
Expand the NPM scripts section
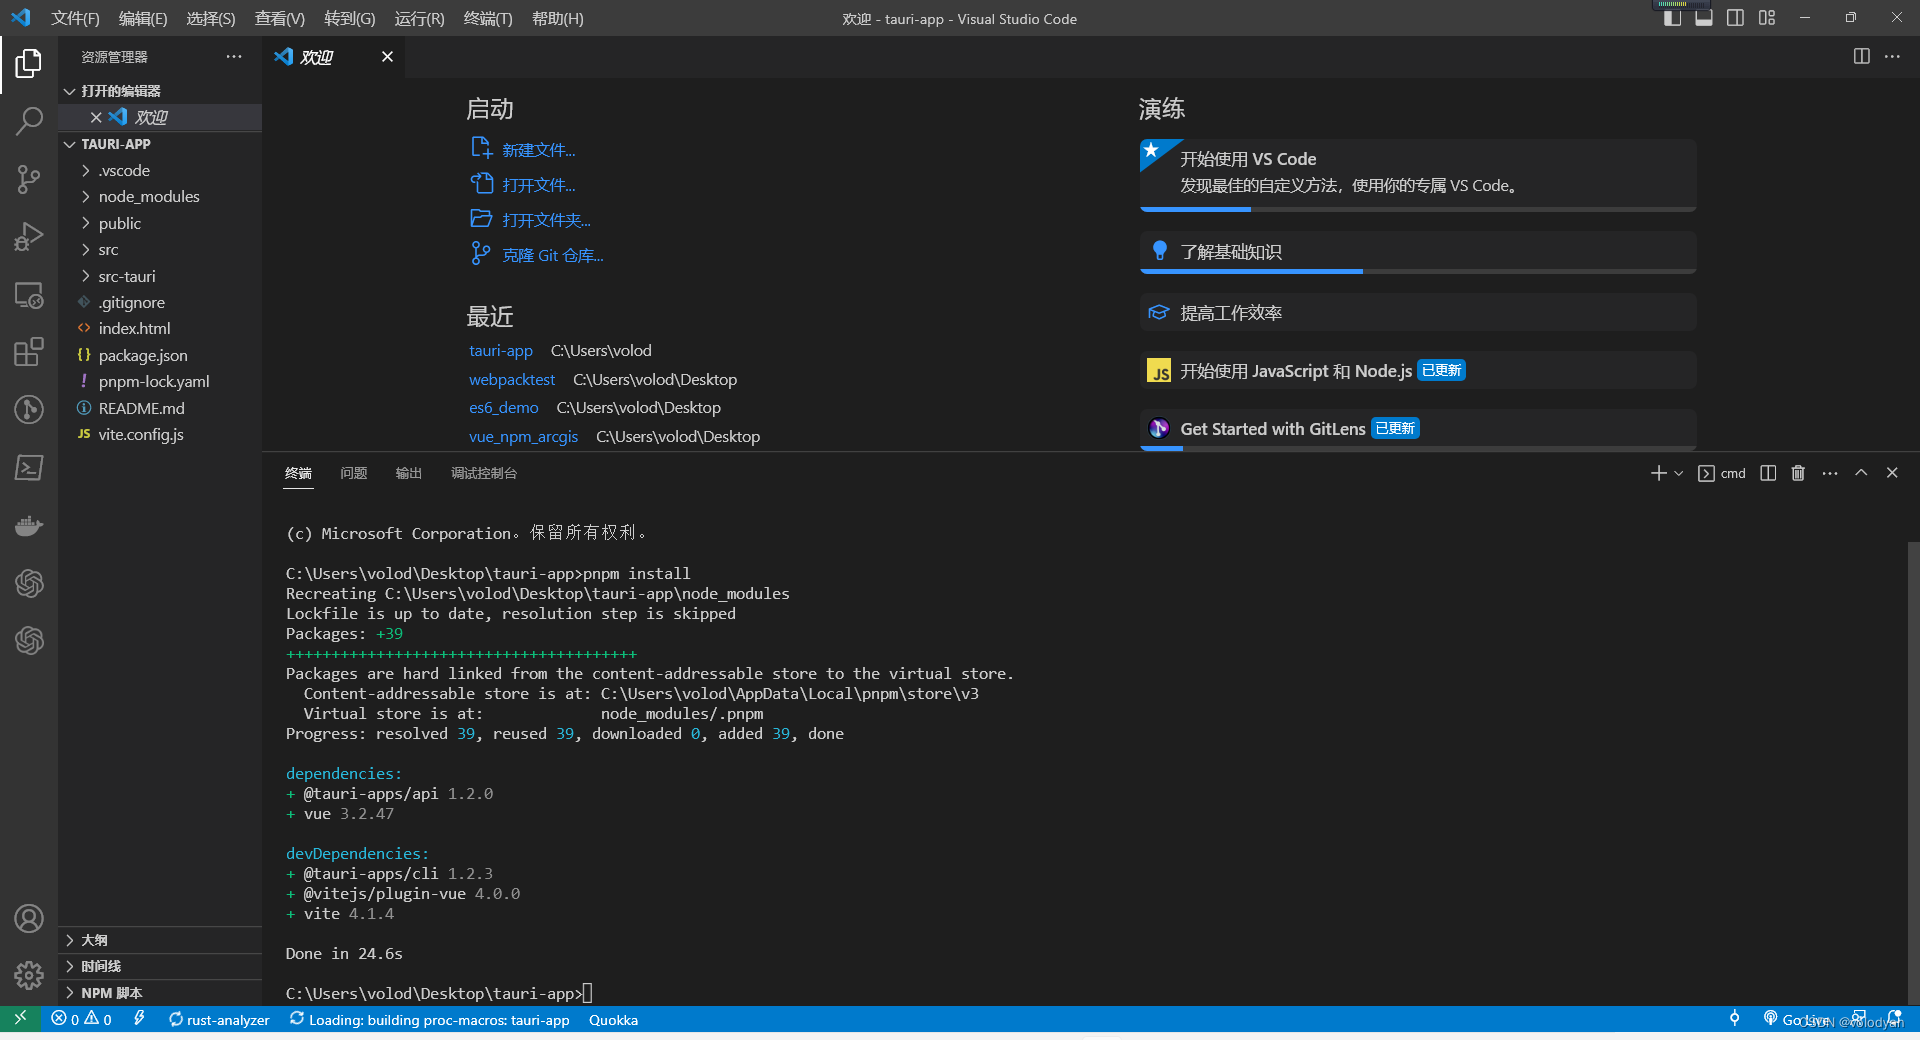point(160,993)
